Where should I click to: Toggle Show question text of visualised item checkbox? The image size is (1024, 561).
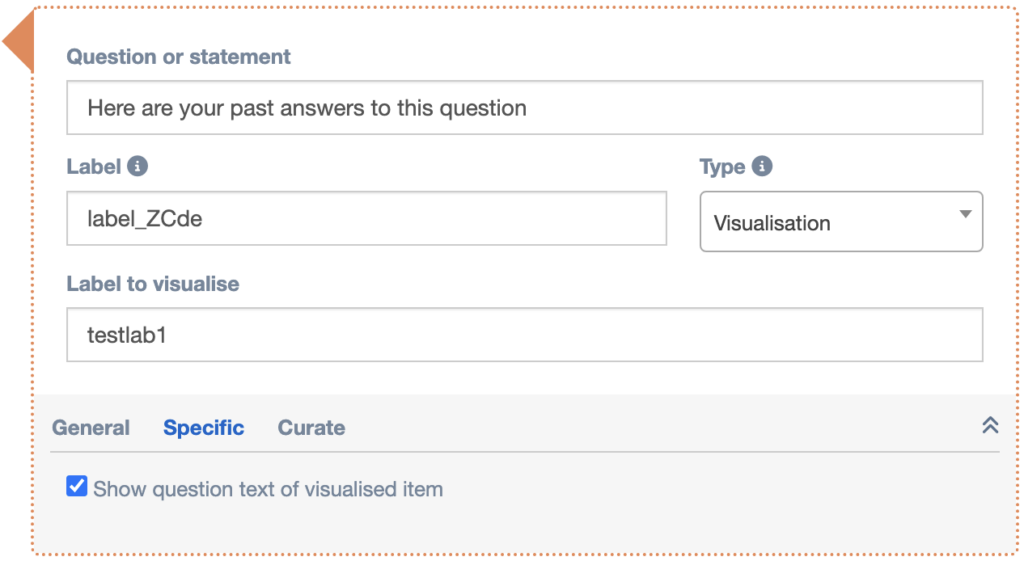tap(77, 487)
